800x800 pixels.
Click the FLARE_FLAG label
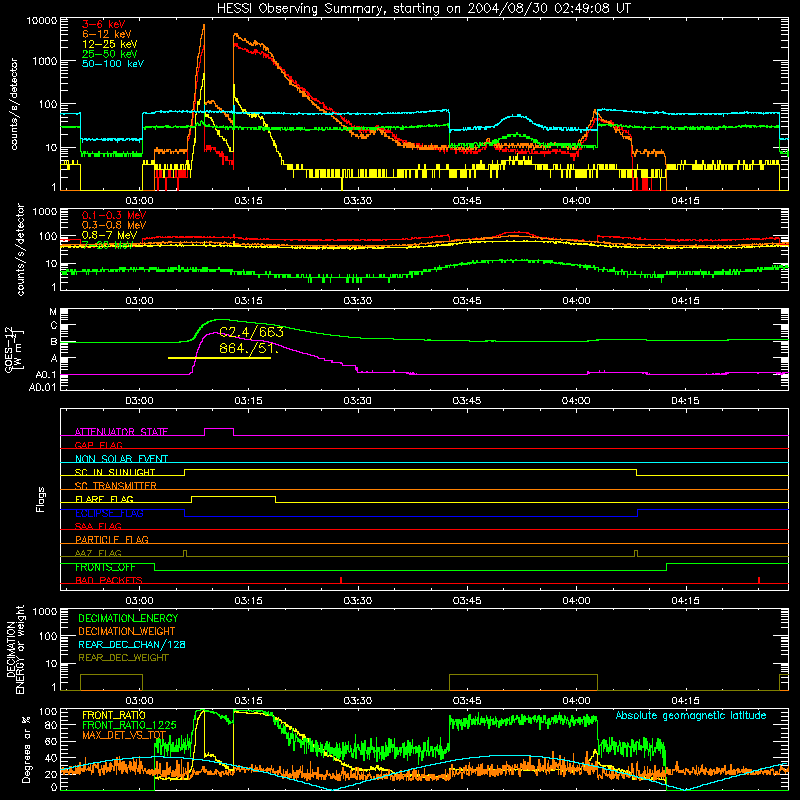pos(104,499)
